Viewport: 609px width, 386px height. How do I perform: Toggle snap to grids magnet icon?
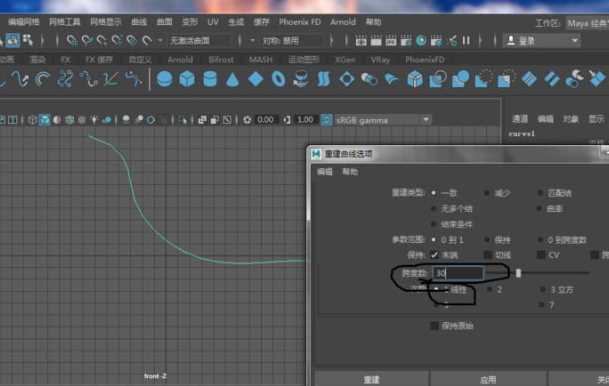point(72,40)
